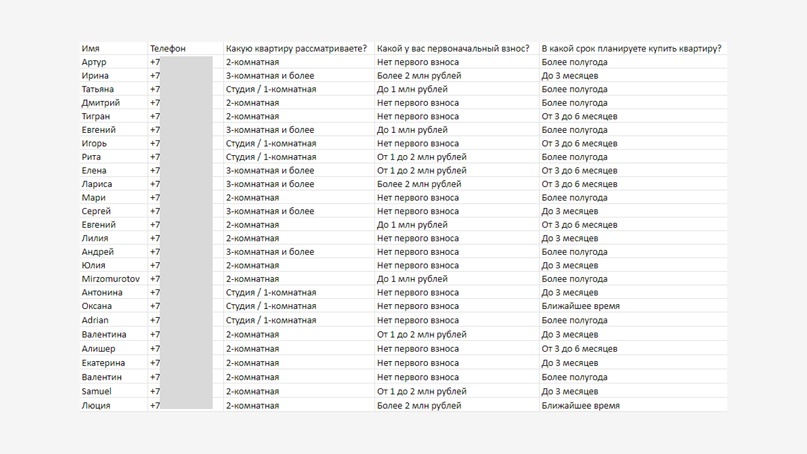Click Люция's "Ближайшее время" cell

click(580, 405)
